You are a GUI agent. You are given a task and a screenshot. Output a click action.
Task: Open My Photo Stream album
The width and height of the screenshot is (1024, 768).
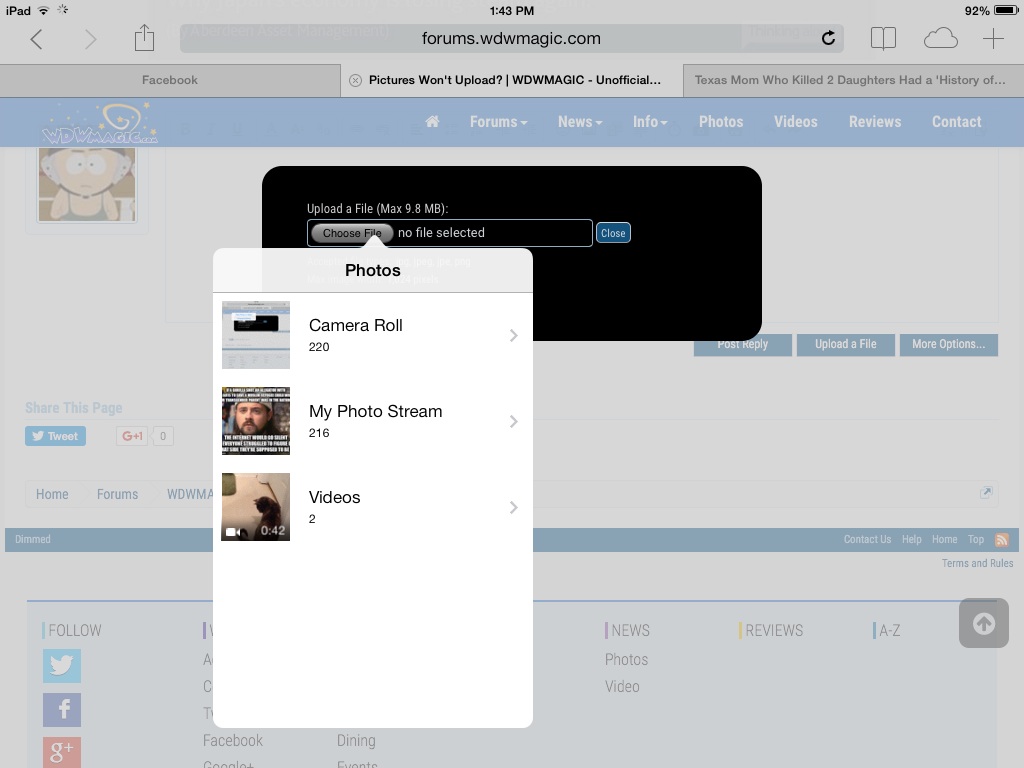(x=372, y=421)
